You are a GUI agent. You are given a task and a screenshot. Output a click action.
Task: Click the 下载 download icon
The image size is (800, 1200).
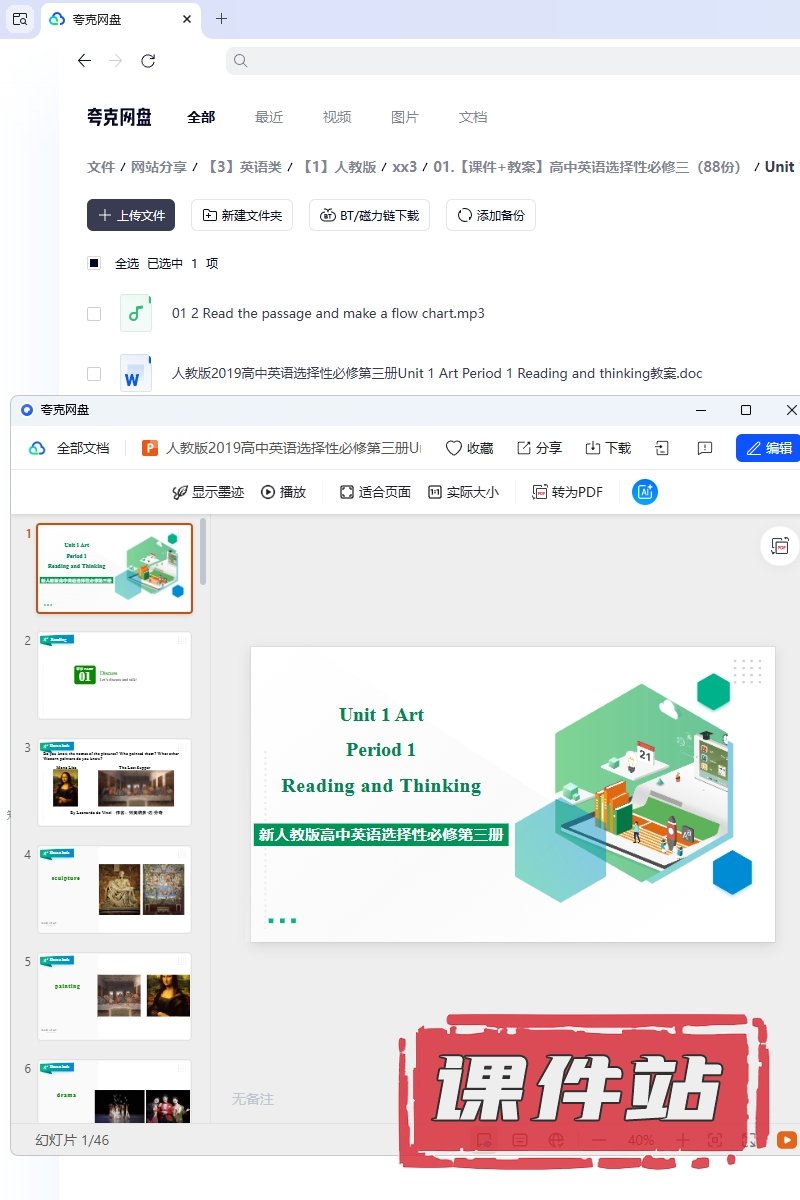[x=593, y=448]
